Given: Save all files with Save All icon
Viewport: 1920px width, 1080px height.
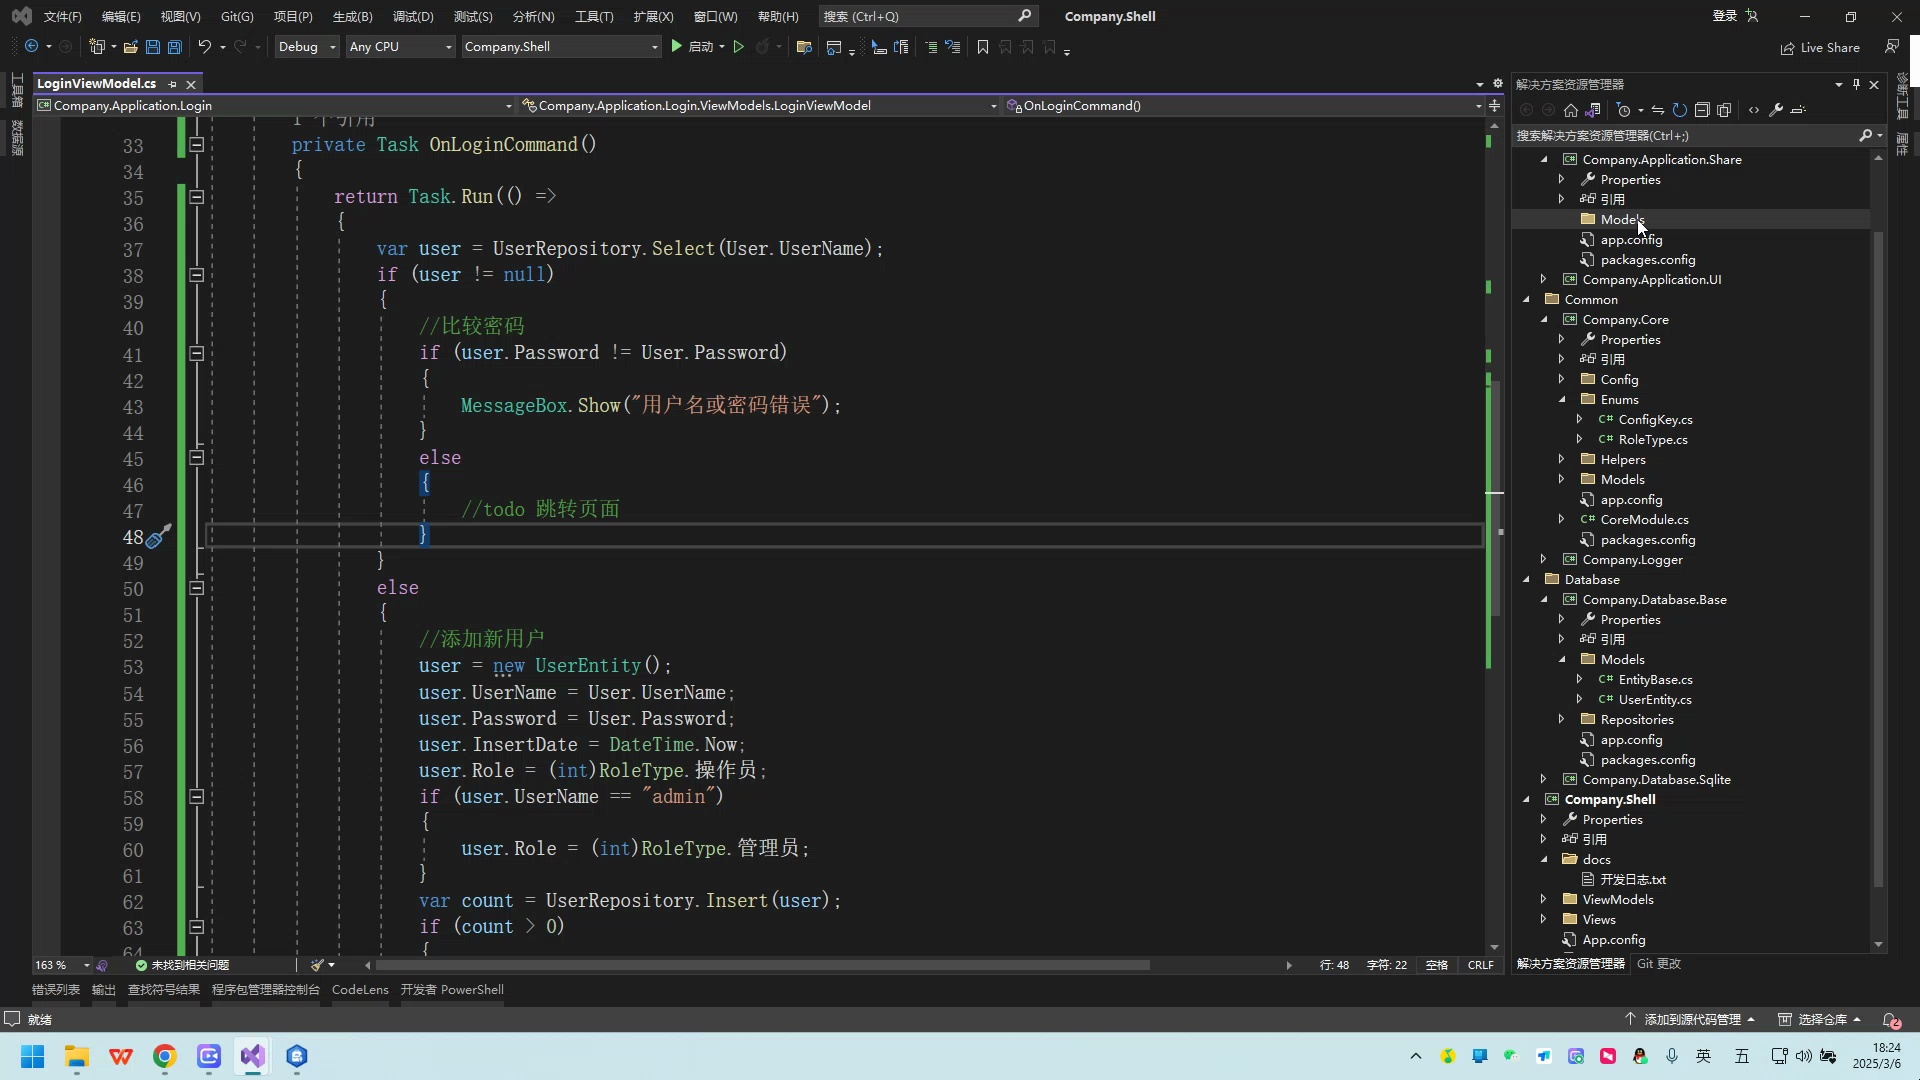Looking at the screenshot, I should click(175, 47).
